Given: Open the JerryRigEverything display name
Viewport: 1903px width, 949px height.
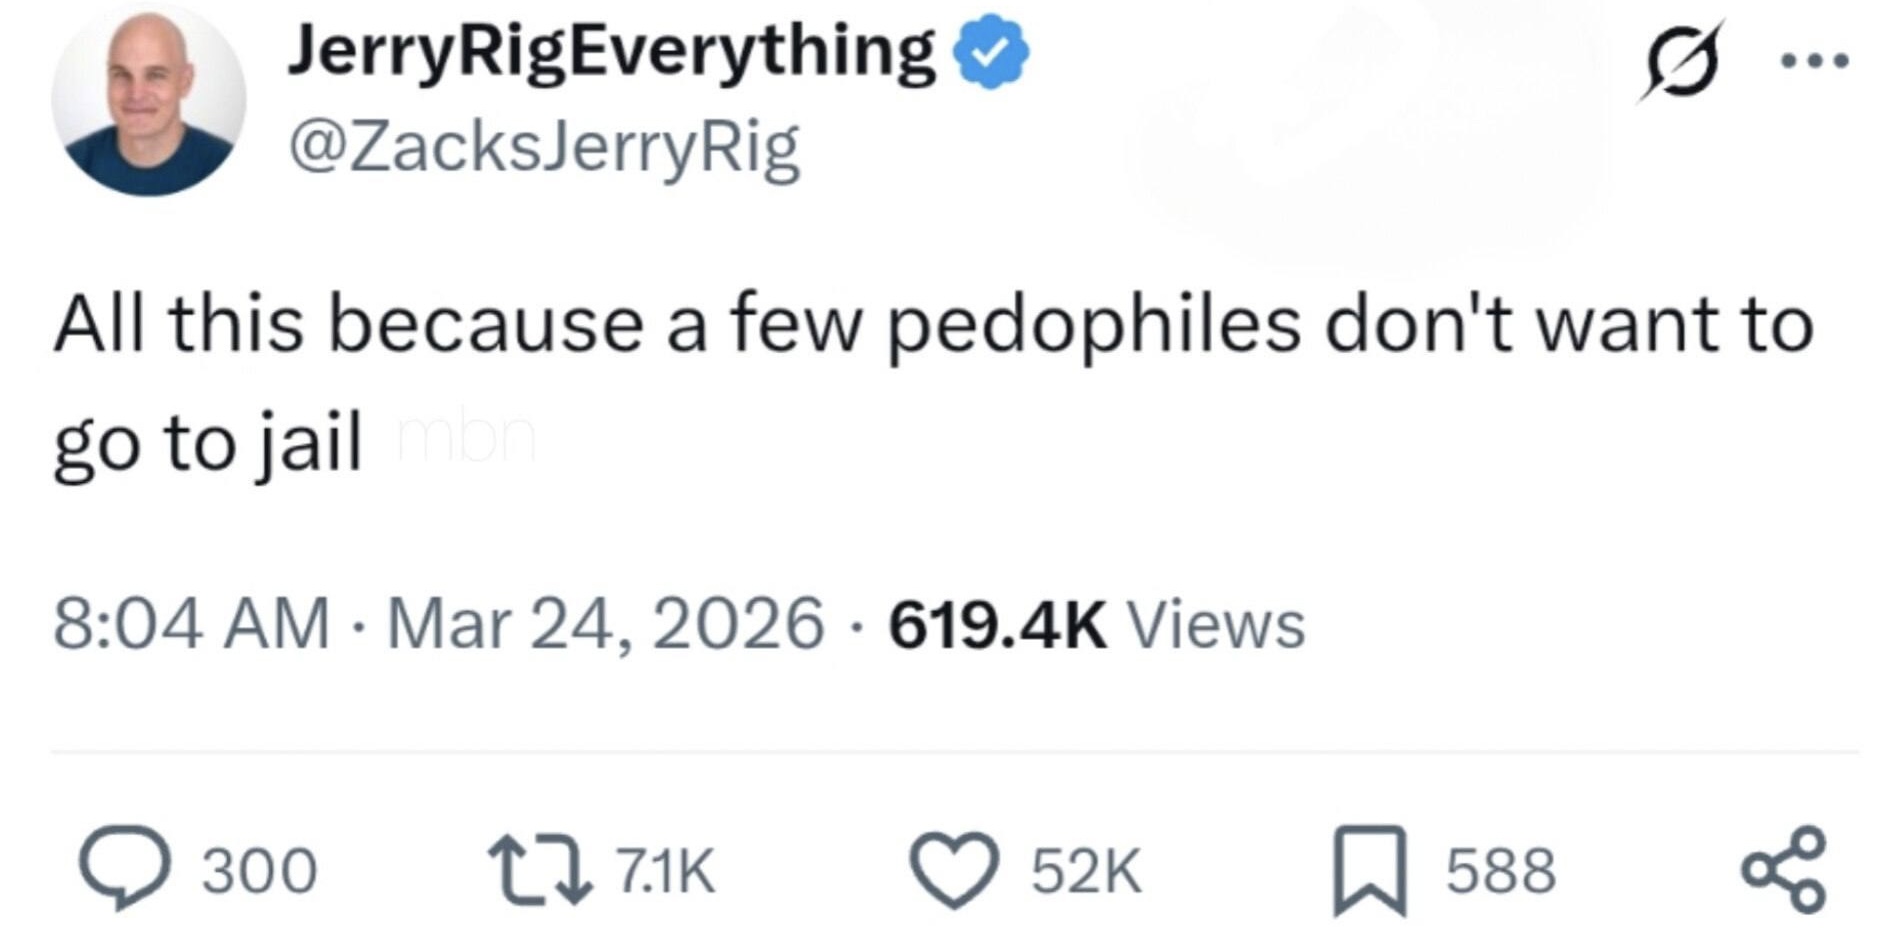Looking at the screenshot, I should tap(611, 53).
